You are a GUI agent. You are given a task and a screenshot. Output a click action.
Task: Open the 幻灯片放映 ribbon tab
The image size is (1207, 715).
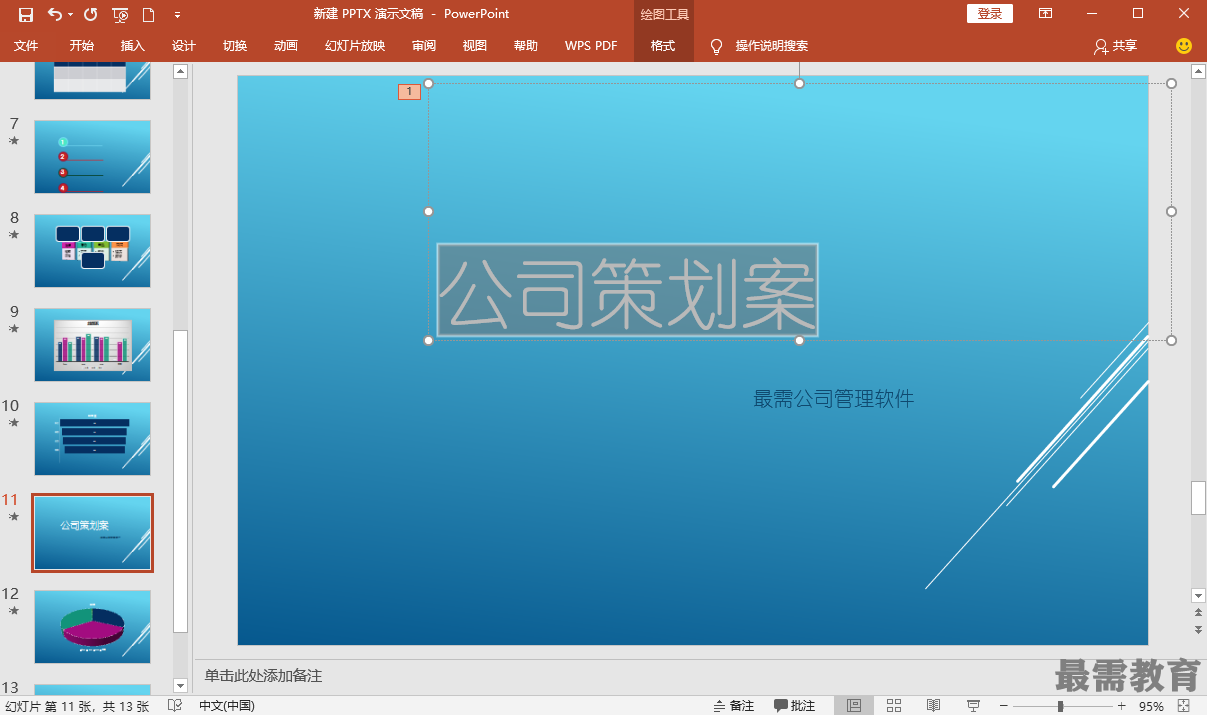355,46
